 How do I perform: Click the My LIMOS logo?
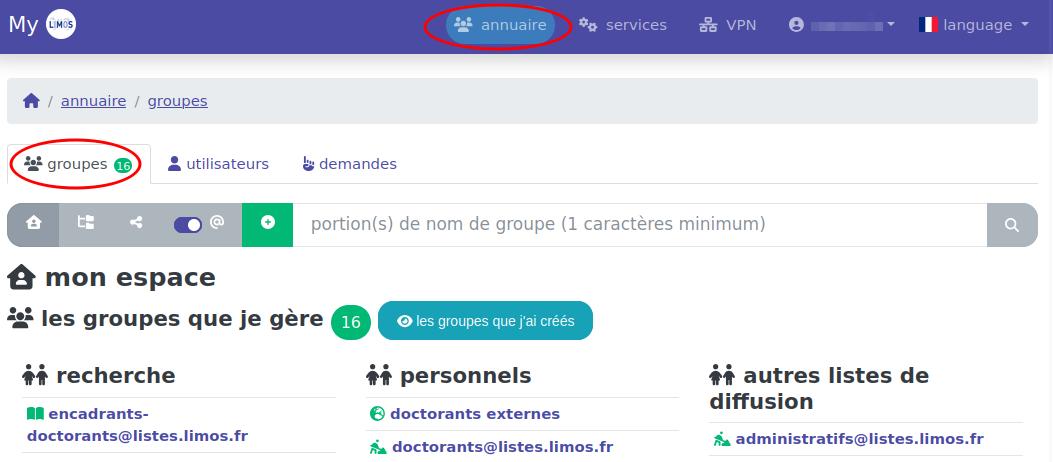pyautogui.click(x=43, y=25)
